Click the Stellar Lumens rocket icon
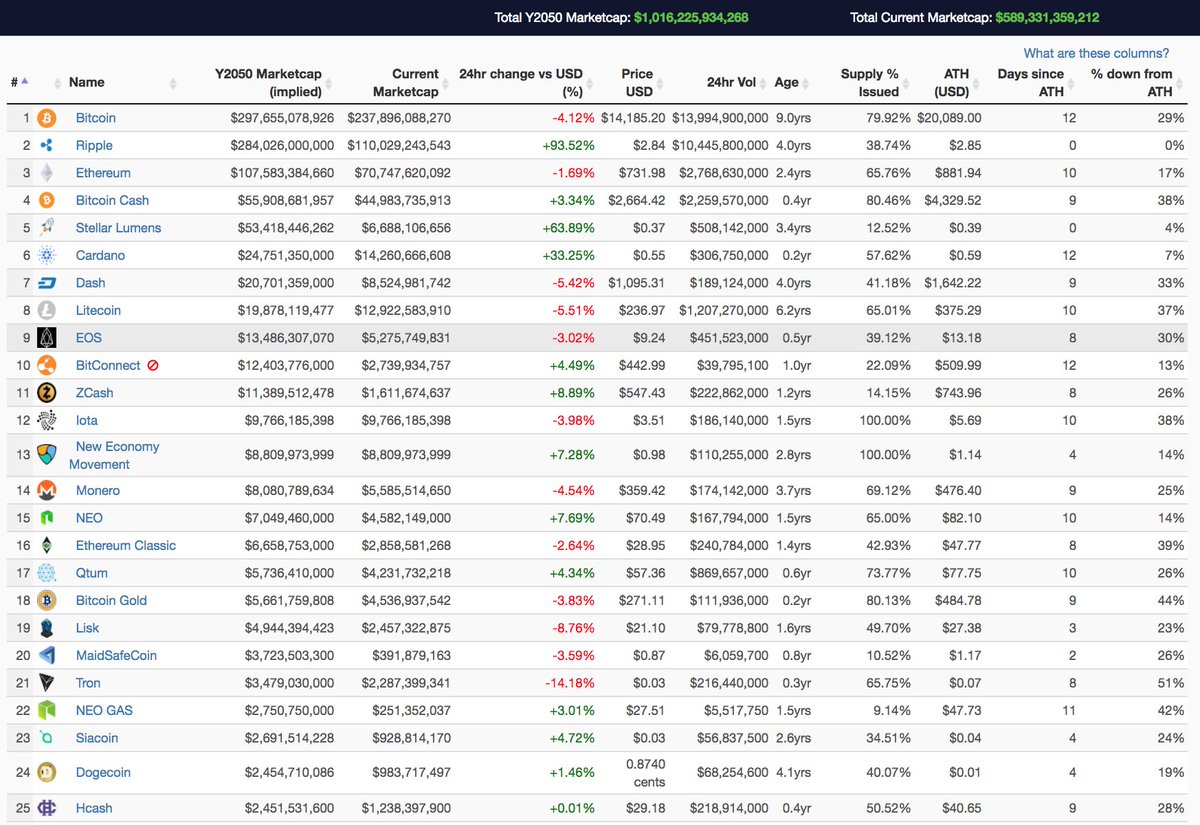Screen dimensions: 1200x825 (x=47, y=228)
